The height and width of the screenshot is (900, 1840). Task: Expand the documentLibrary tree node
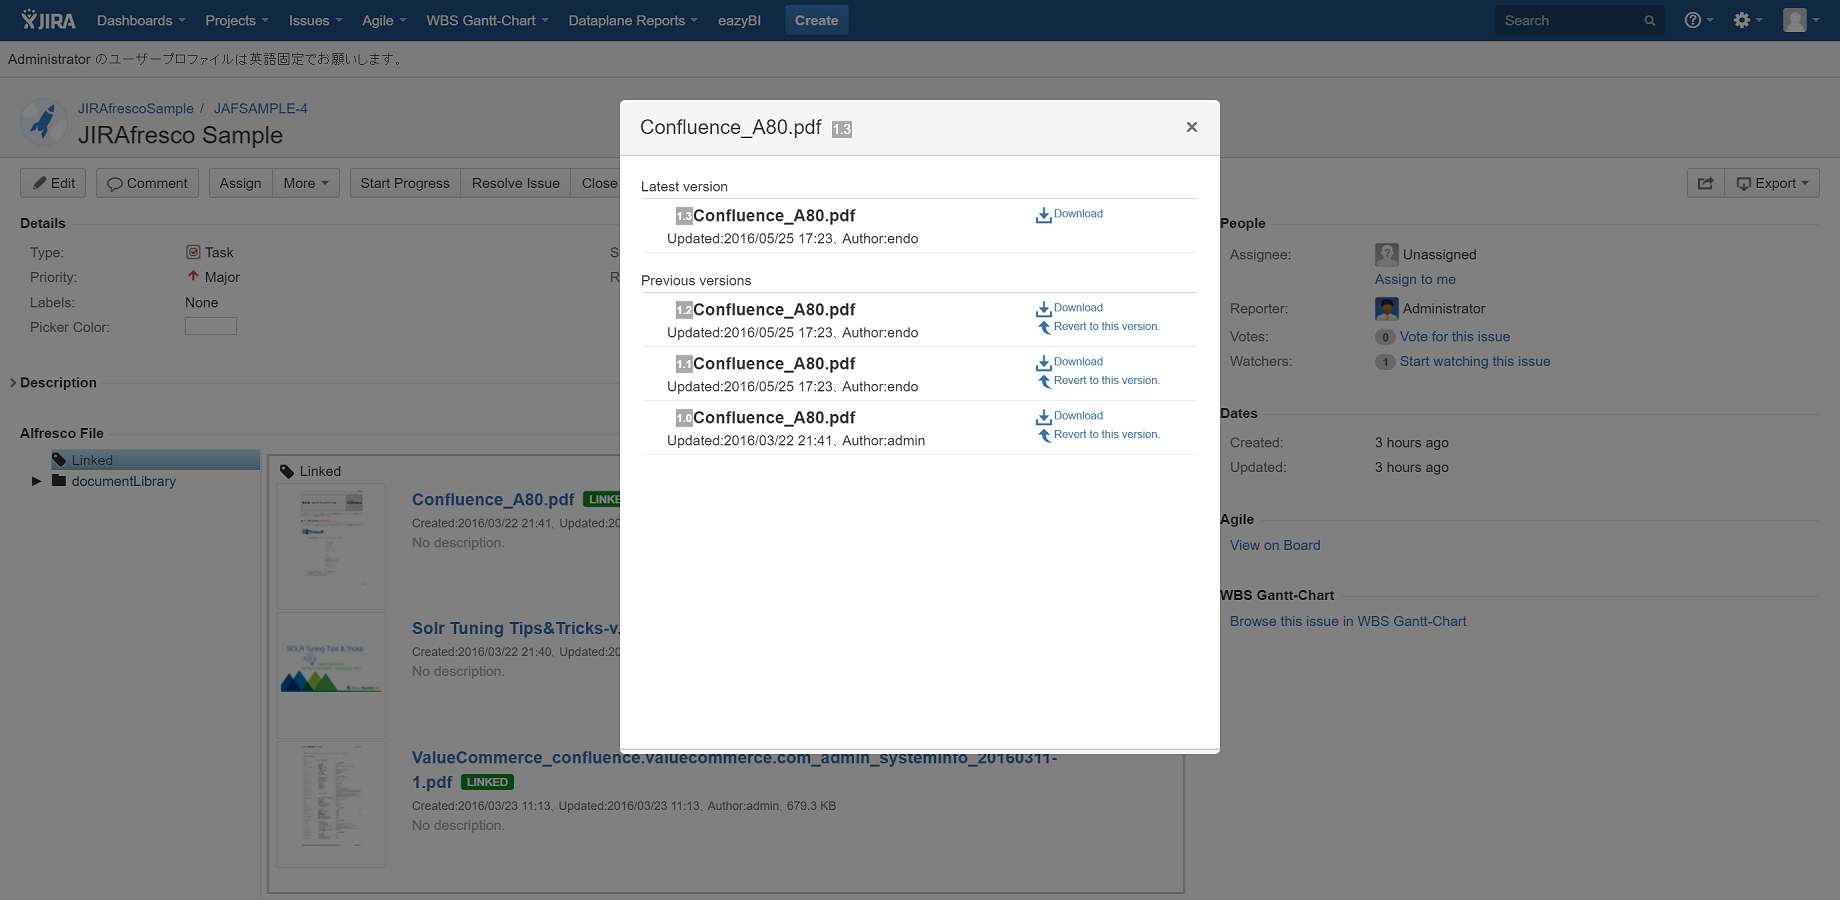(x=37, y=481)
